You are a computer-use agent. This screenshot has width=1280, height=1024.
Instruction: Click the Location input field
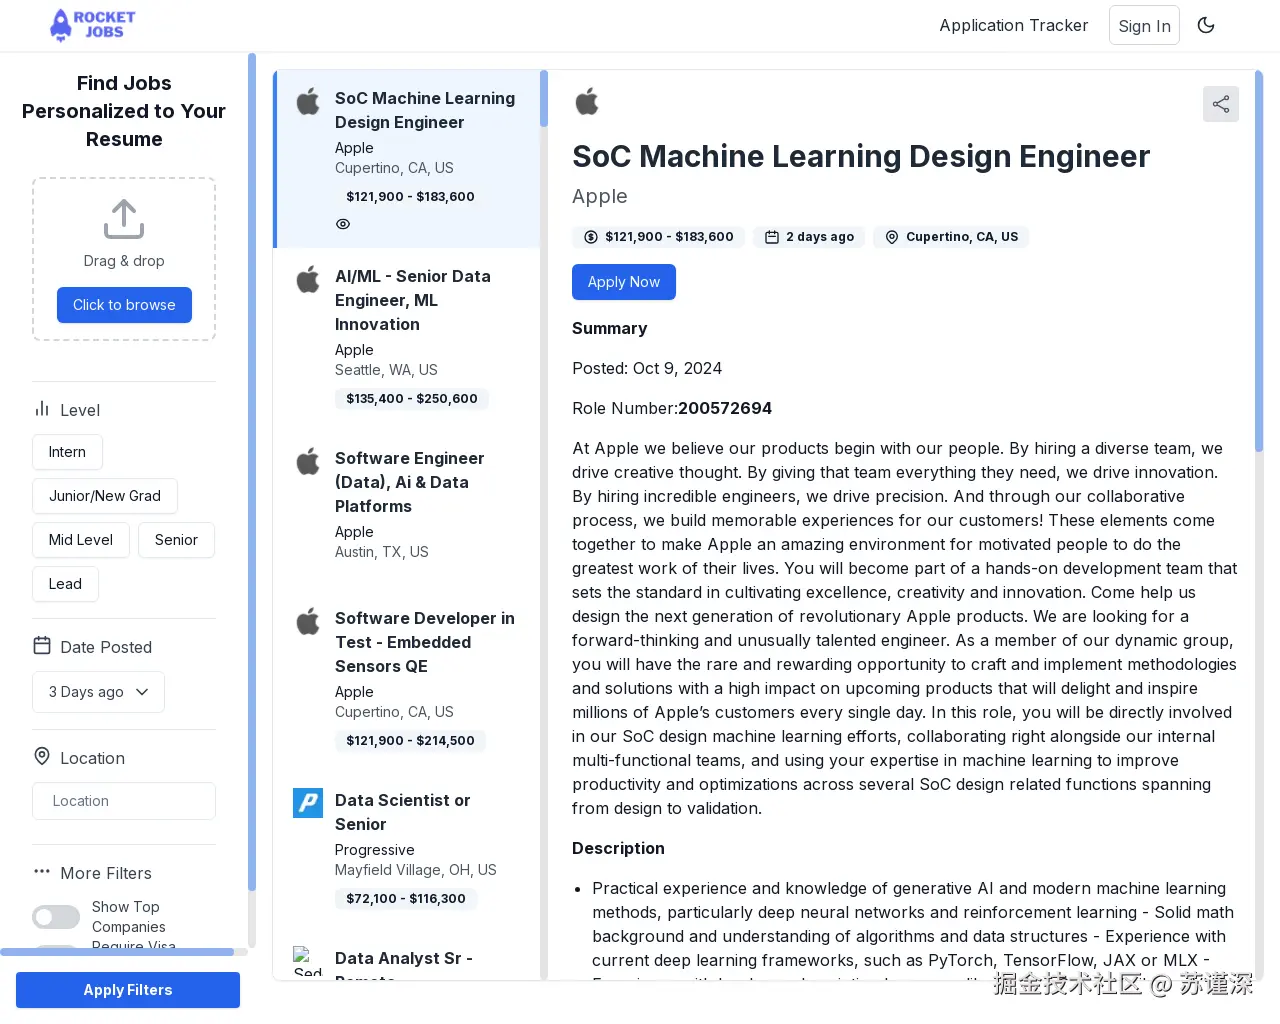tap(124, 801)
